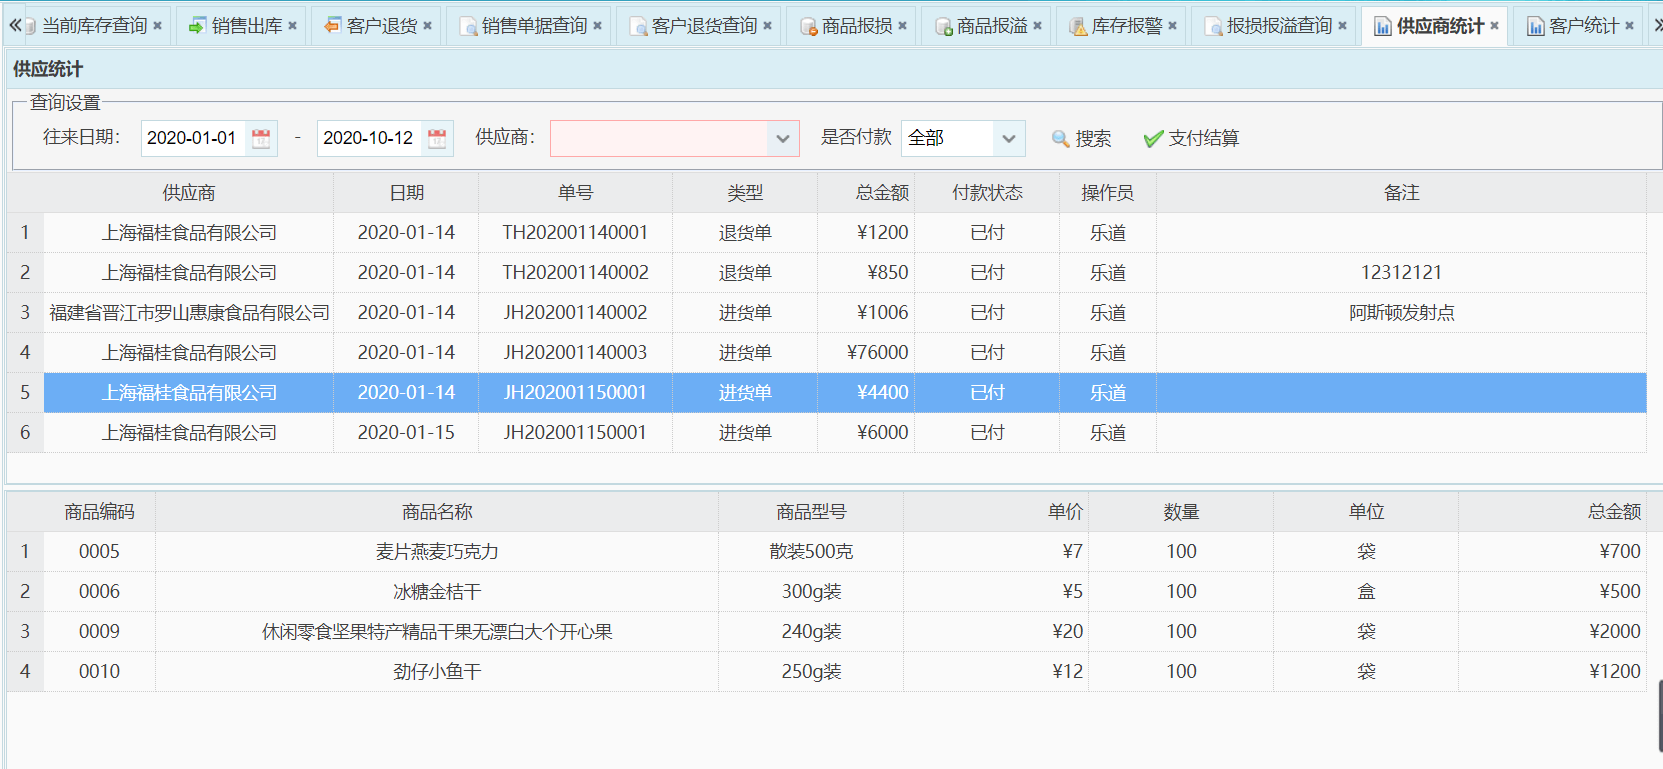Image resolution: width=1663 pixels, height=769 pixels.
Task: Click the 240g装 model cell
Action: (811, 632)
